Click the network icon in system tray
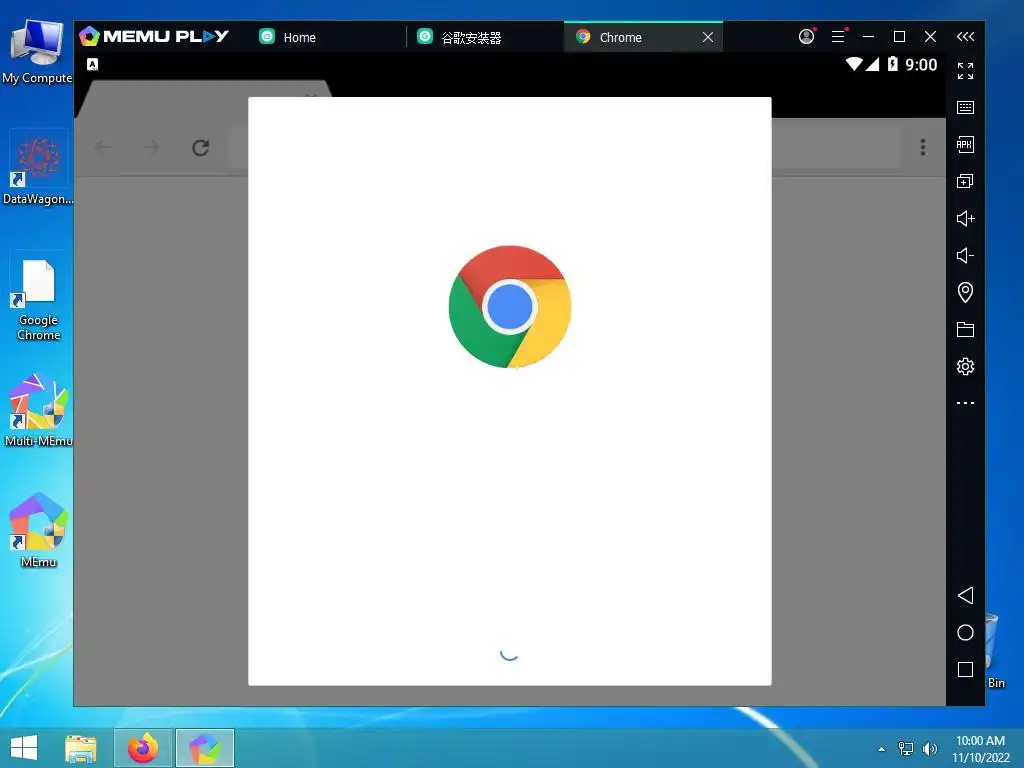Screen dimensions: 1024x768 [906, 748]
